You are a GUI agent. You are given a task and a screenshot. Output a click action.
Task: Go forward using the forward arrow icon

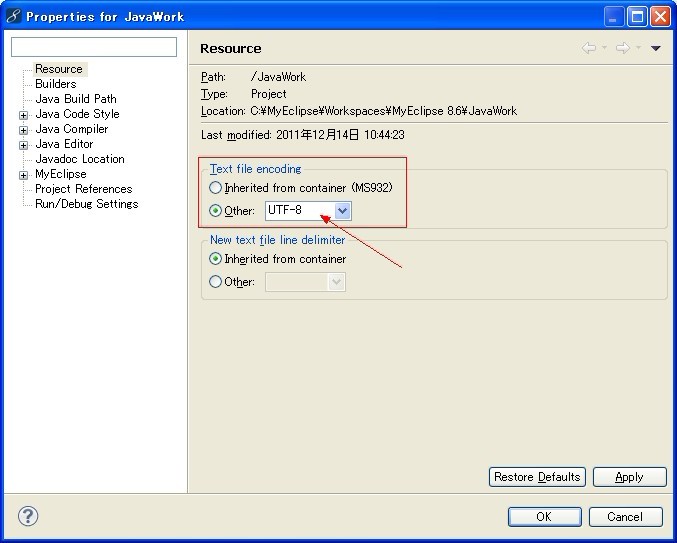tap(623, 48)
